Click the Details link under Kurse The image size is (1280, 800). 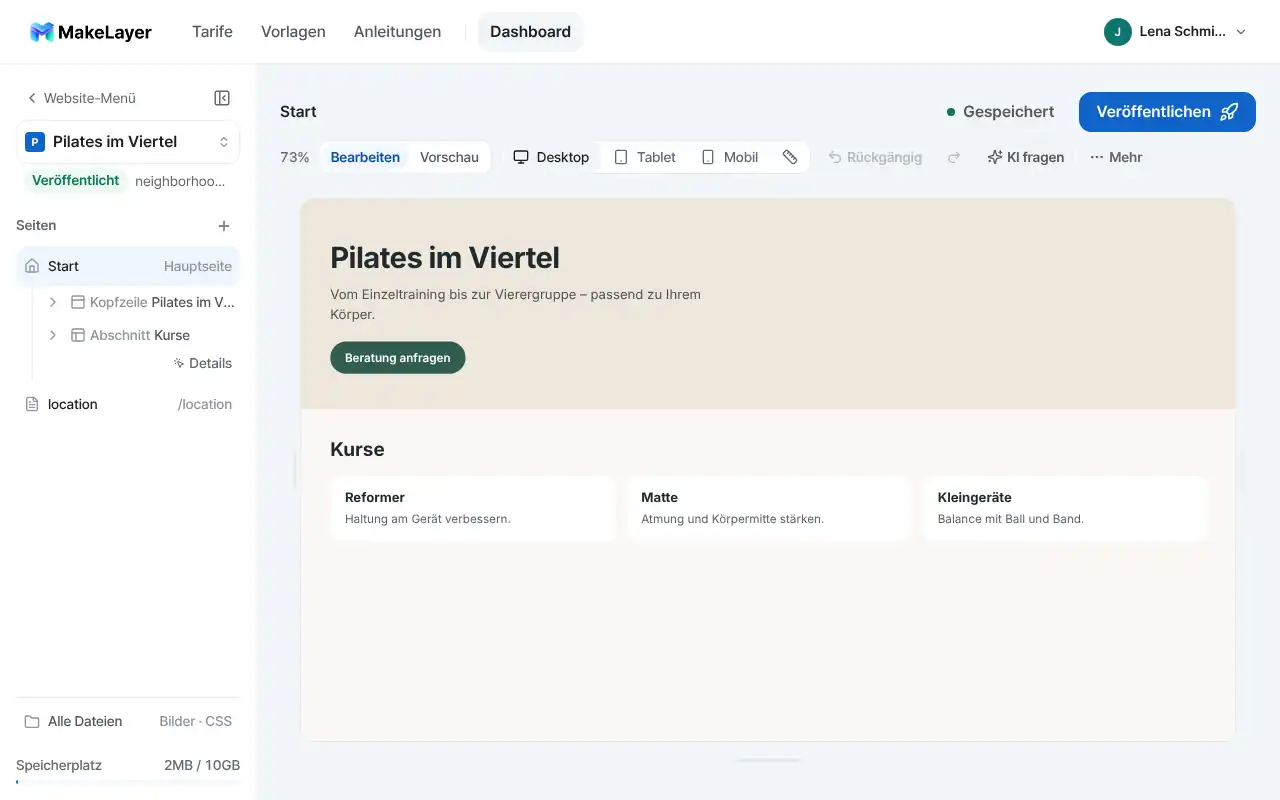click(x=203, y=363)
